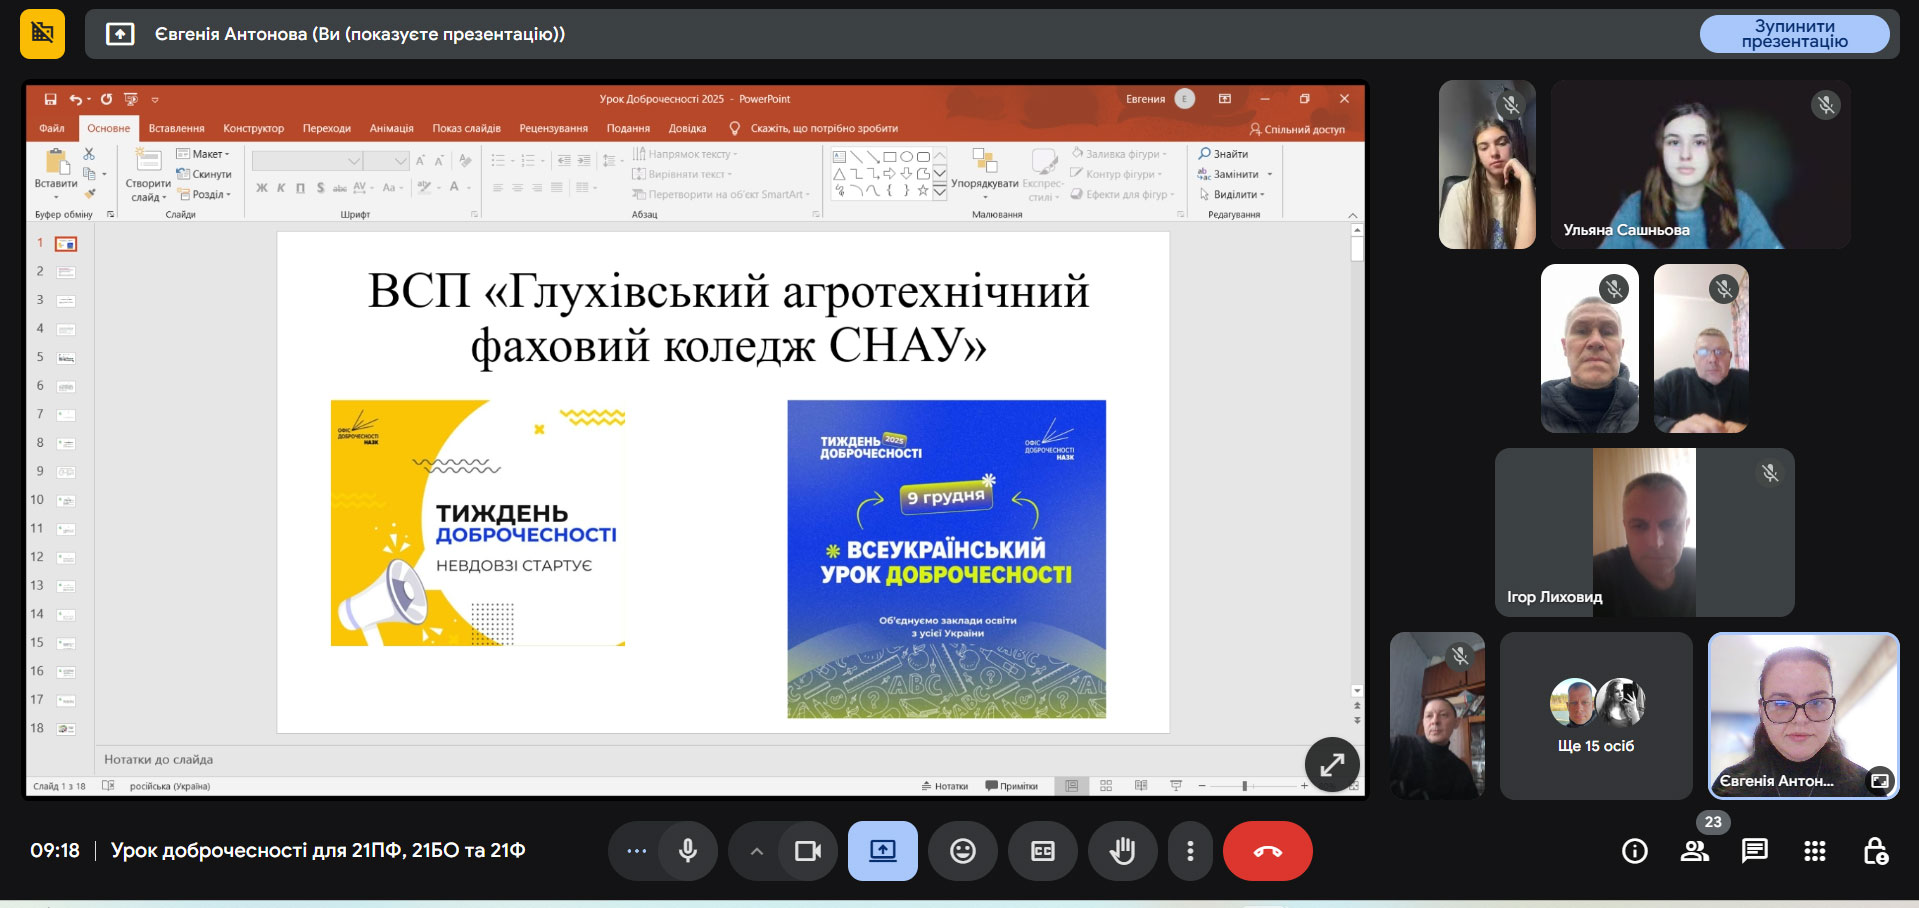Toggle Underline (П) formatting in PowerPoint
The image size is (1919, 908).
pos(300,188)
